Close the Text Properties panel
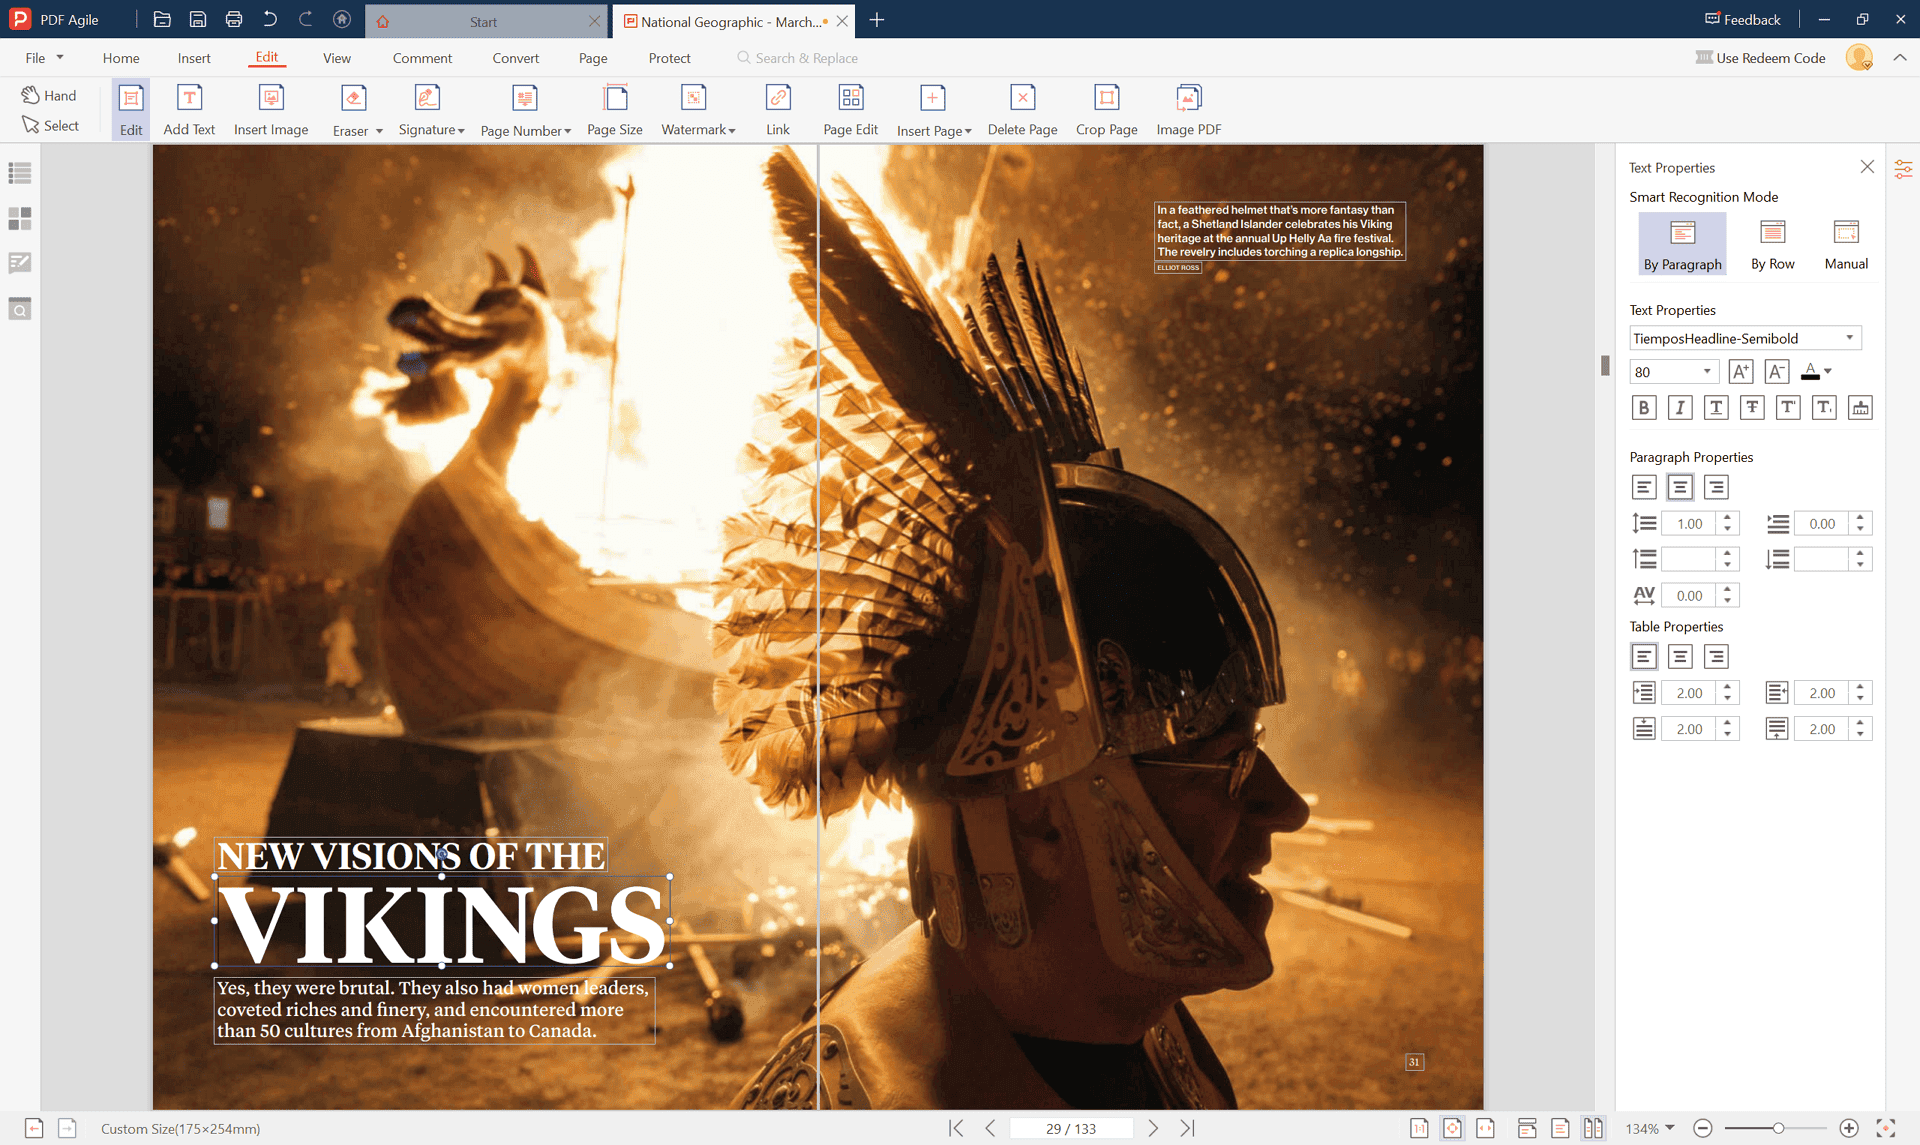This screenshot has height=1145, width=1920. click(x=1867, y=167)
